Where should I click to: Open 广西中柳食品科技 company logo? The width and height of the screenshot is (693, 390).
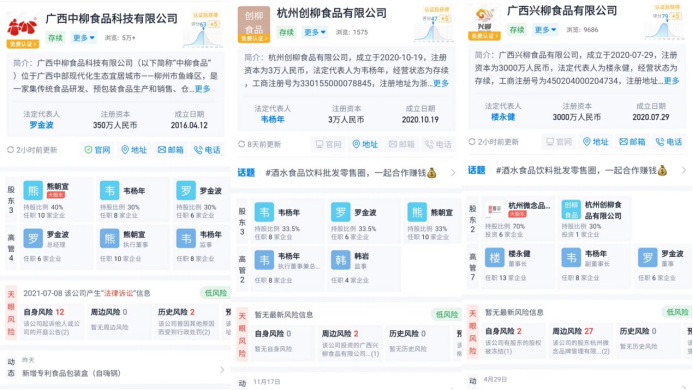(x=22, y=28)
